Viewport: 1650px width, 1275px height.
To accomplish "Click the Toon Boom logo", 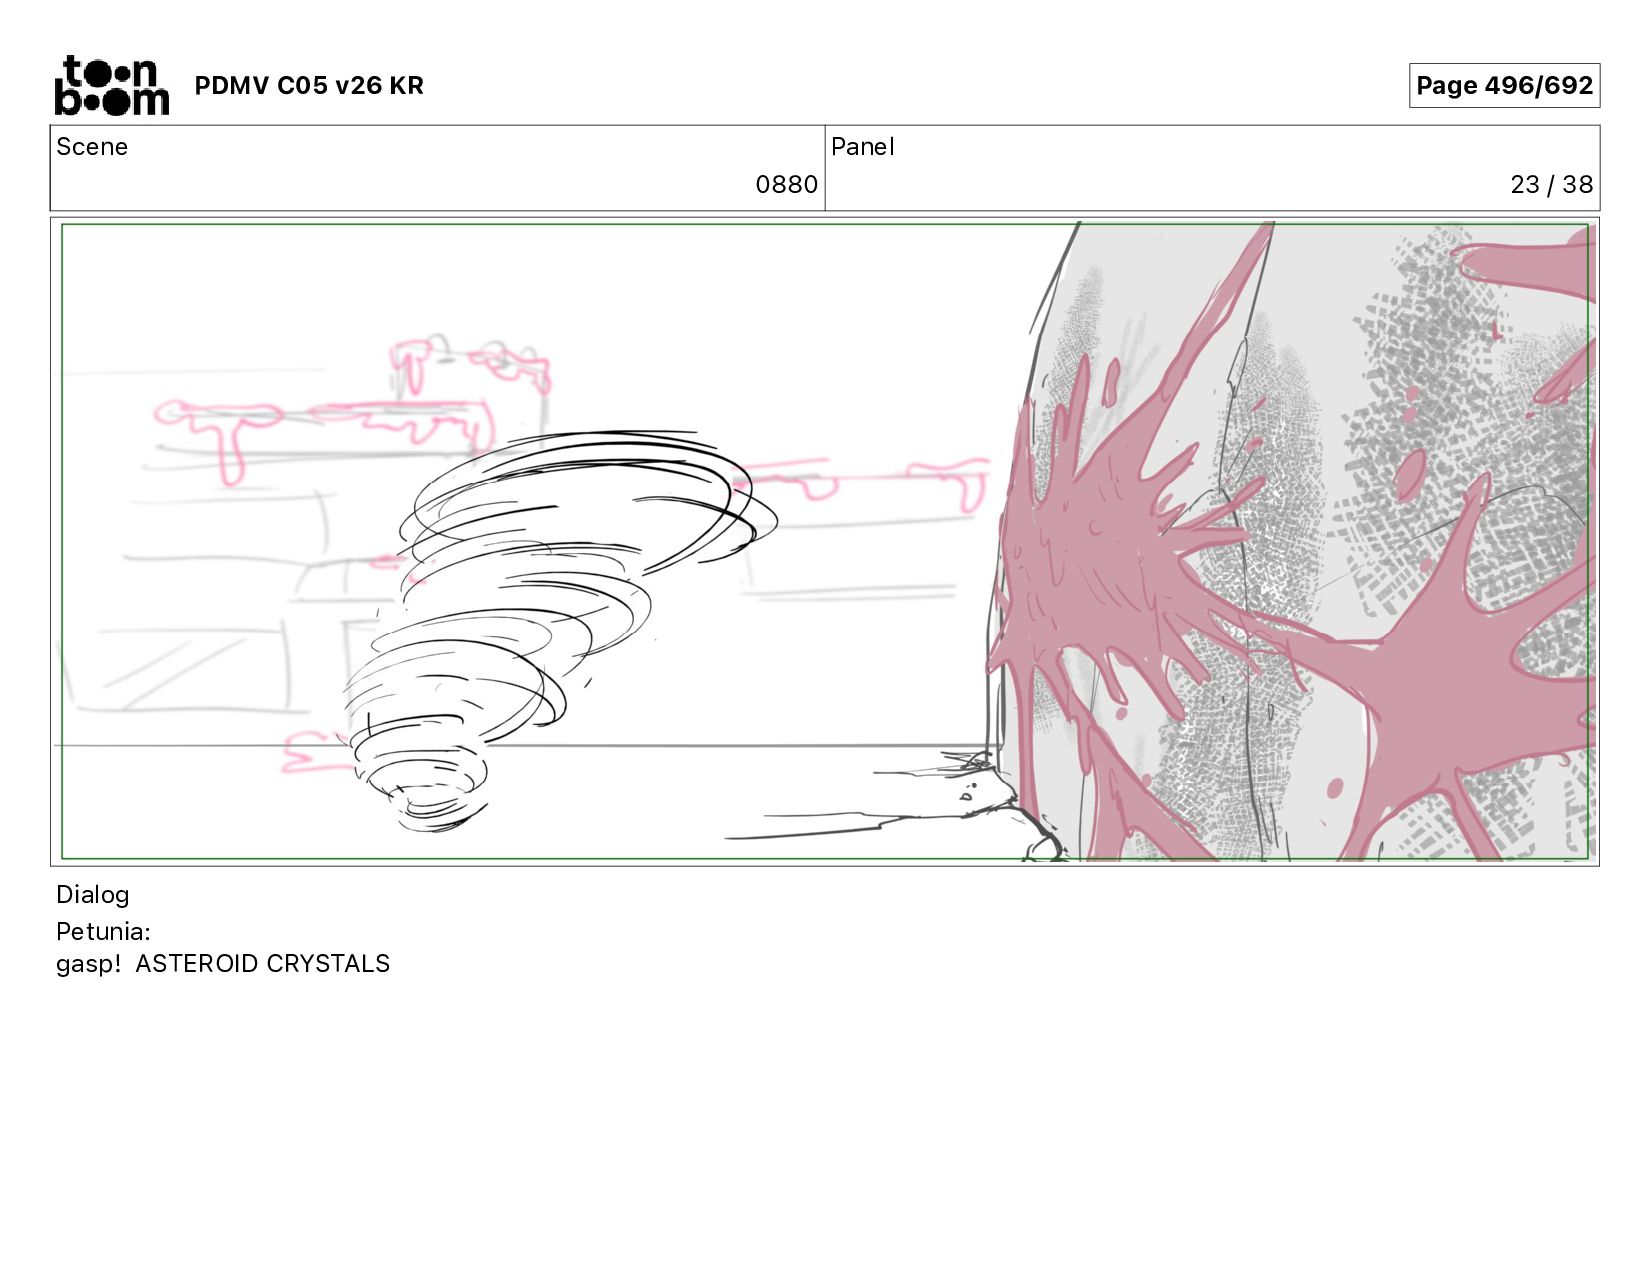I will (x=111, y=85).
